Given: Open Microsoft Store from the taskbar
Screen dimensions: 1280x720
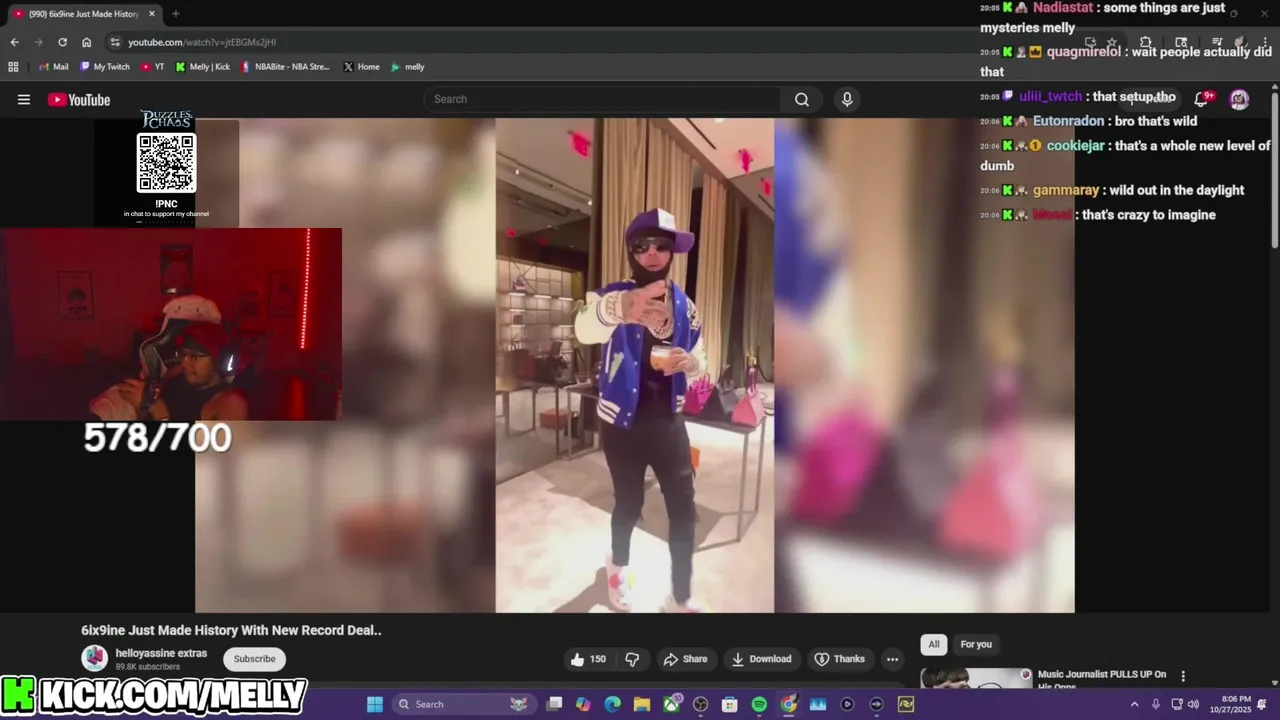Looking at the screenshot, I should 730,704.
